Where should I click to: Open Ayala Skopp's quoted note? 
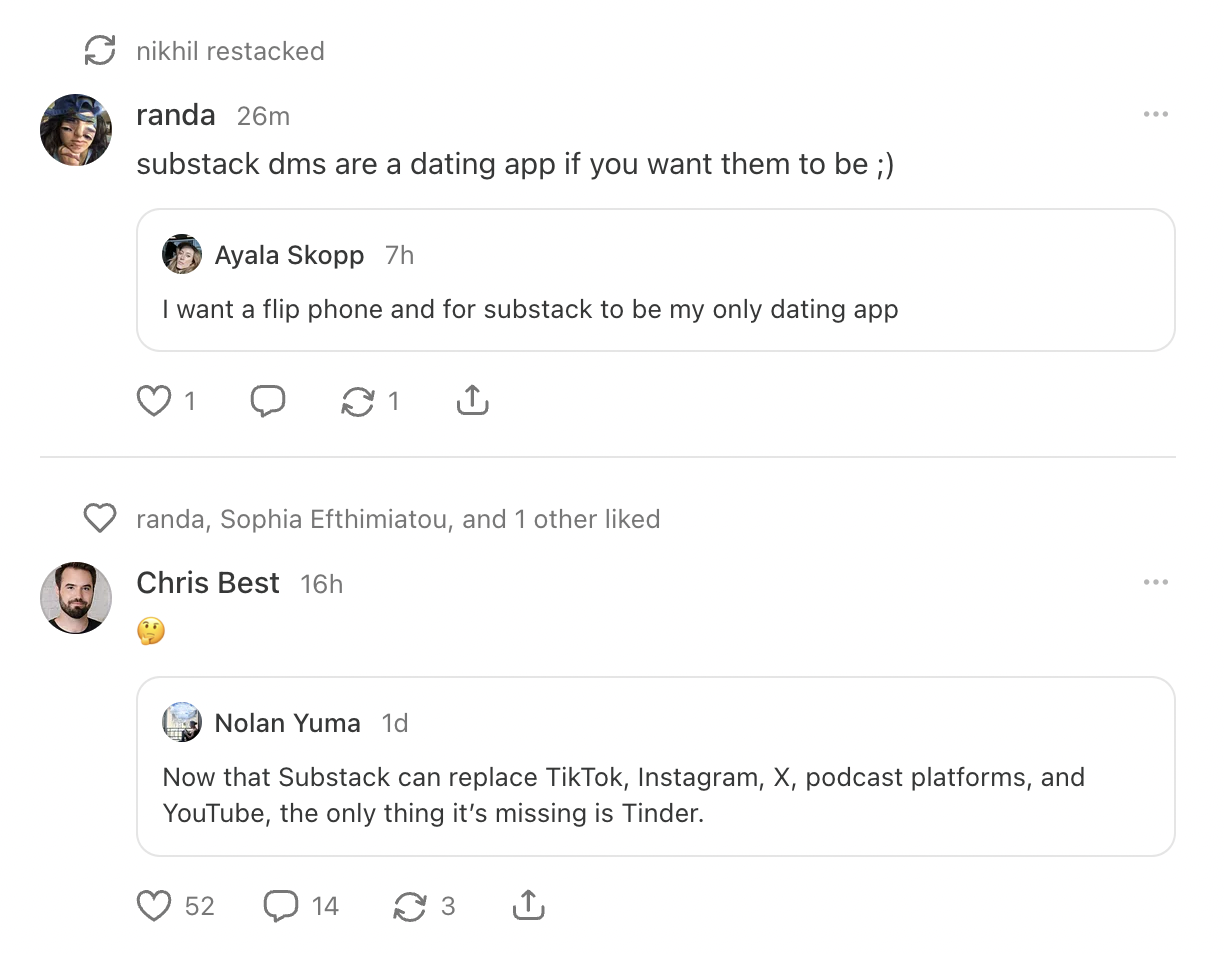pyautogui.click(x=657, y=280)
